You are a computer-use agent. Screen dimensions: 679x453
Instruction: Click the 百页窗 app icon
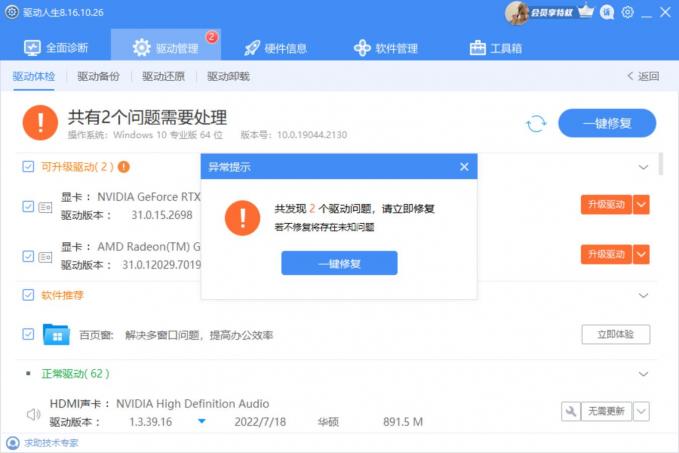click(x=56, y=334)
